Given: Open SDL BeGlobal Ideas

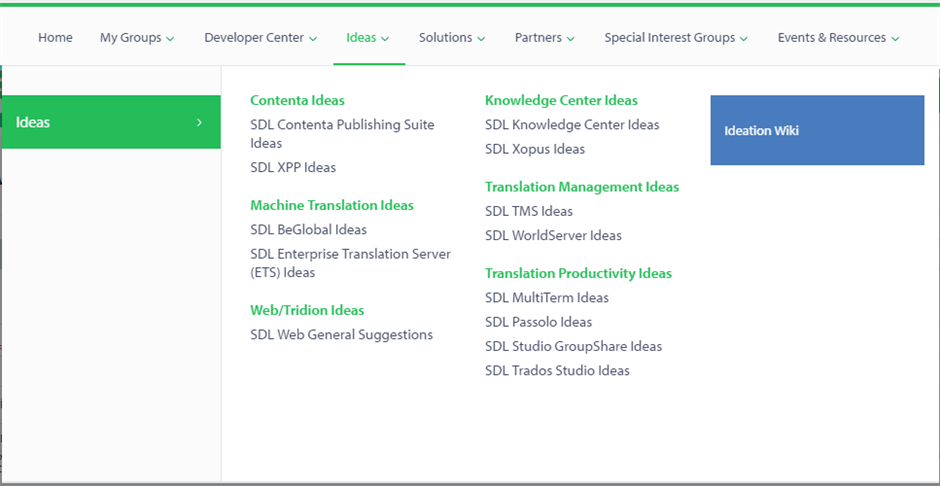Looking at the screenshot, I should 309,230.
